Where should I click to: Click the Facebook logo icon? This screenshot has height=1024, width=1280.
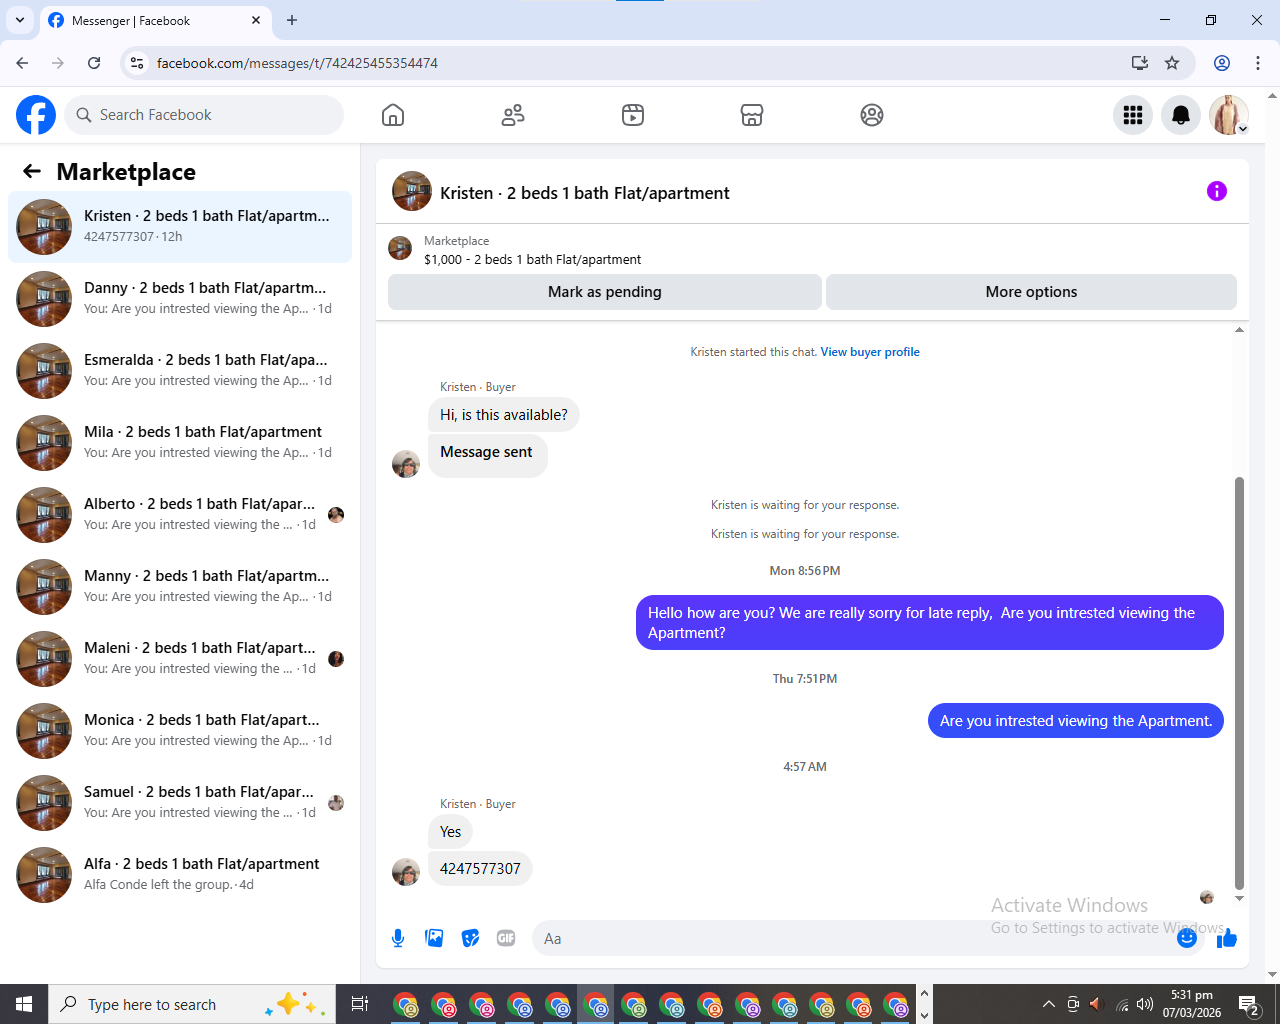click(36, 115)
